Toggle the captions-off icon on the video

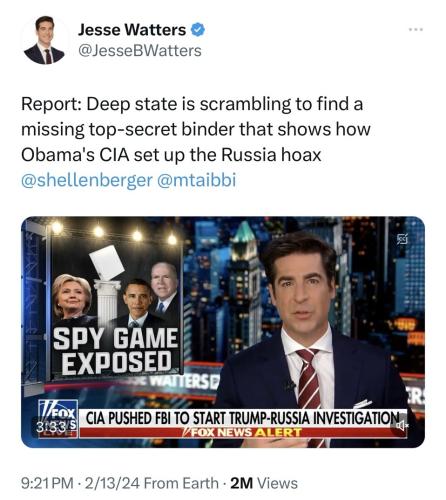pyautogui.click(x=402, y=239)
